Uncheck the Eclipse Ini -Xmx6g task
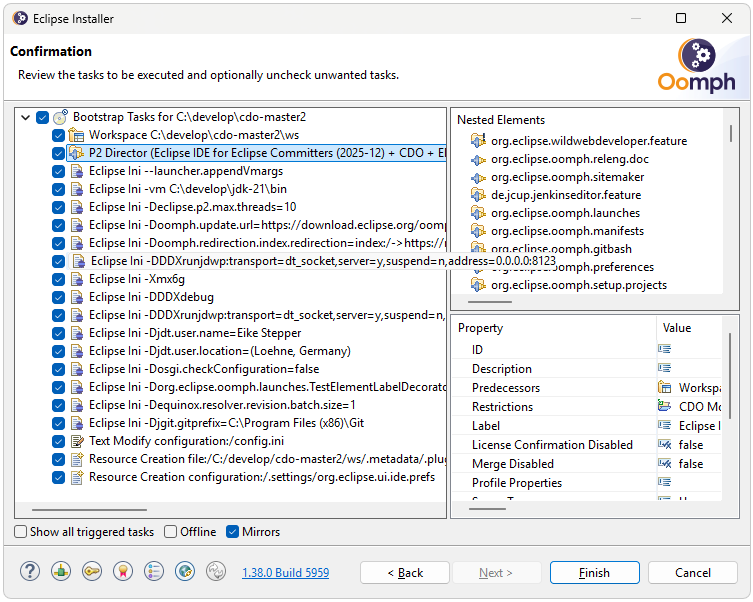Image resolution: width=753 pixels, height=602 pixels. (59, 279)
